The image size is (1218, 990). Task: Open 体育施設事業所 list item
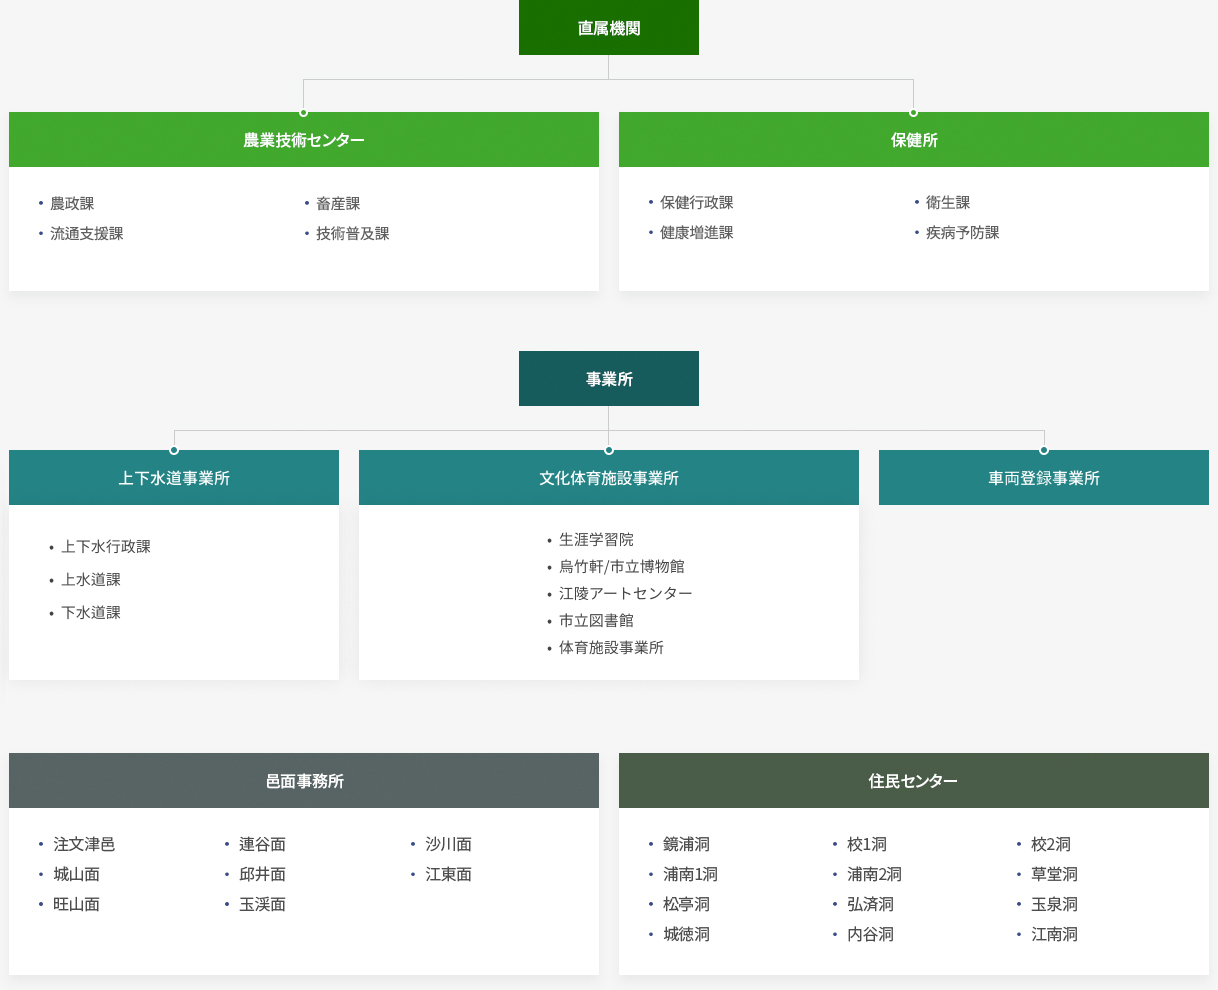[611, 647]
